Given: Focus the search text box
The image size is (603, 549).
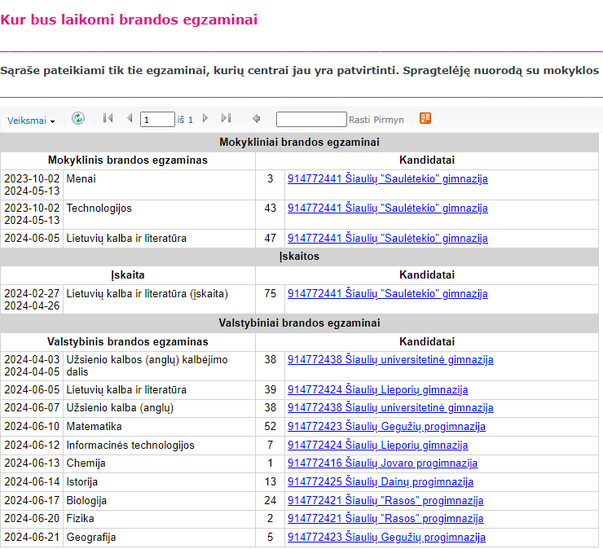Looking at the screenshot, I should coord(311,119).
